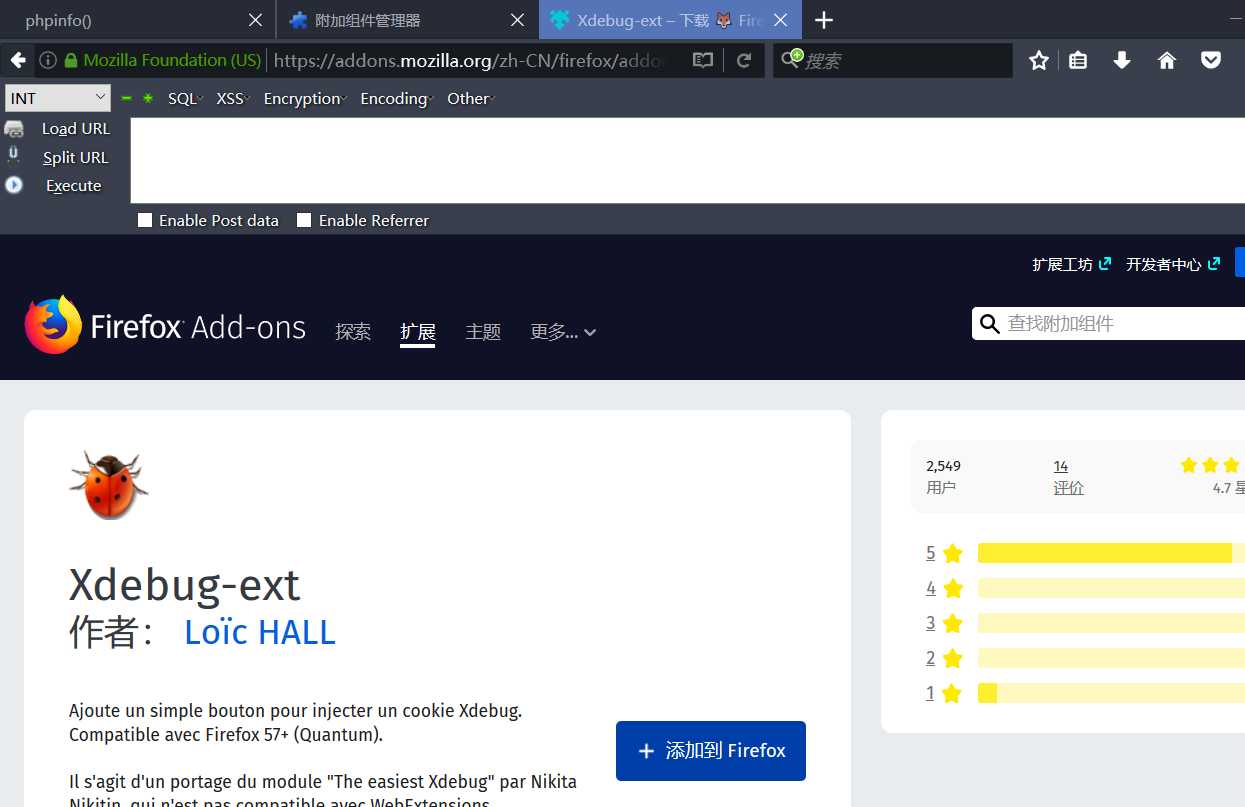Close the 附加组件管理器 tab
The width and height of the screenshot is (1245, 807).
(518, 20)
